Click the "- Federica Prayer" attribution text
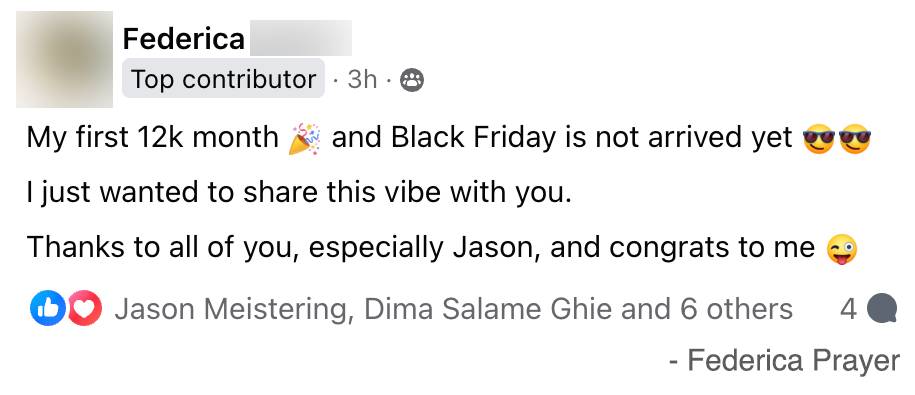Screen dimensions: 915x395 point(784,361)
